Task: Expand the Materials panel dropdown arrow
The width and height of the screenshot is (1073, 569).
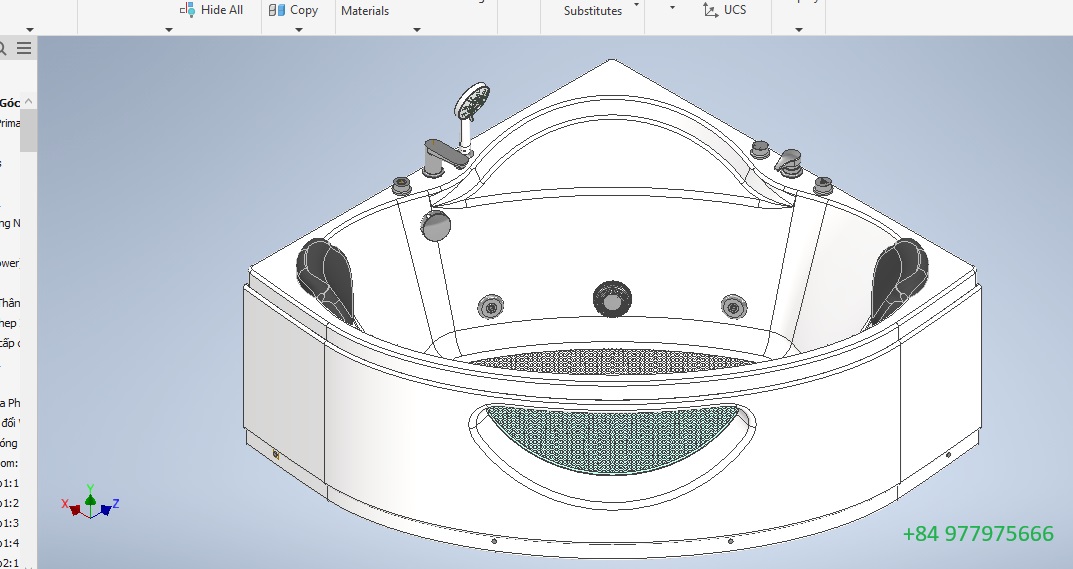Action: pos(416,30)
